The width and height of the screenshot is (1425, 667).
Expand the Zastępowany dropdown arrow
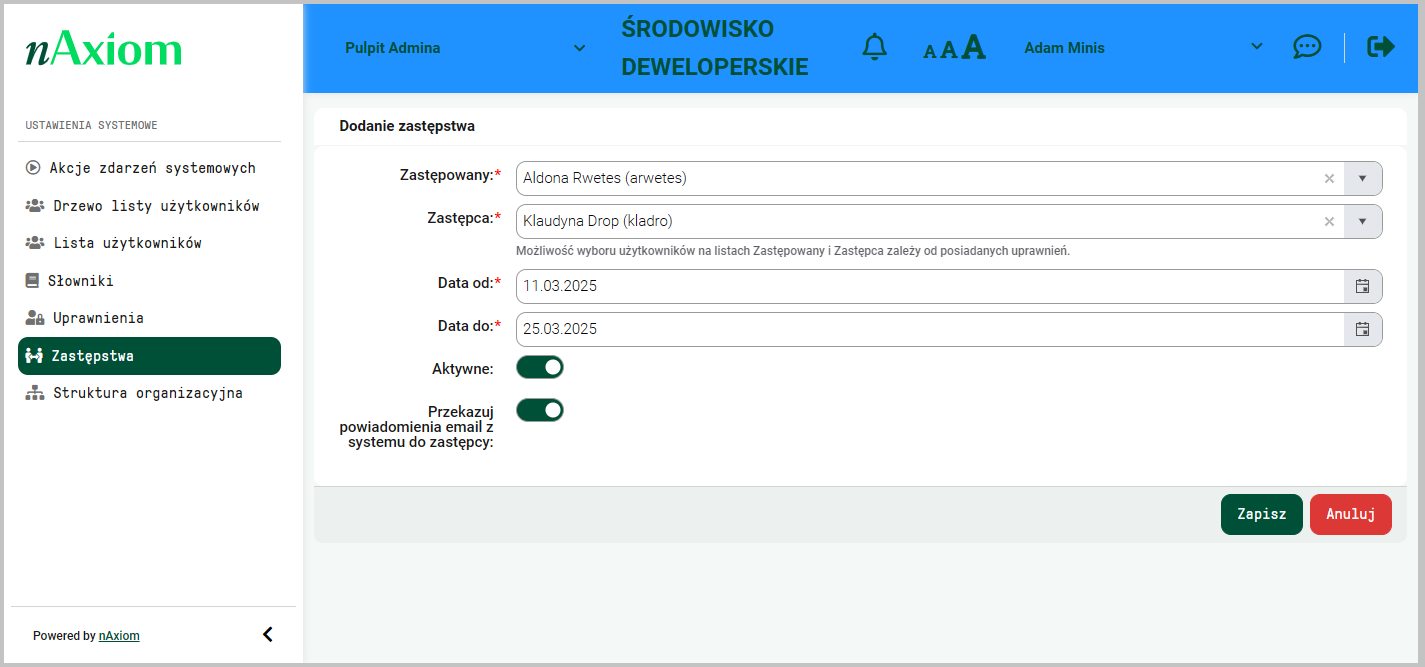1362,179
